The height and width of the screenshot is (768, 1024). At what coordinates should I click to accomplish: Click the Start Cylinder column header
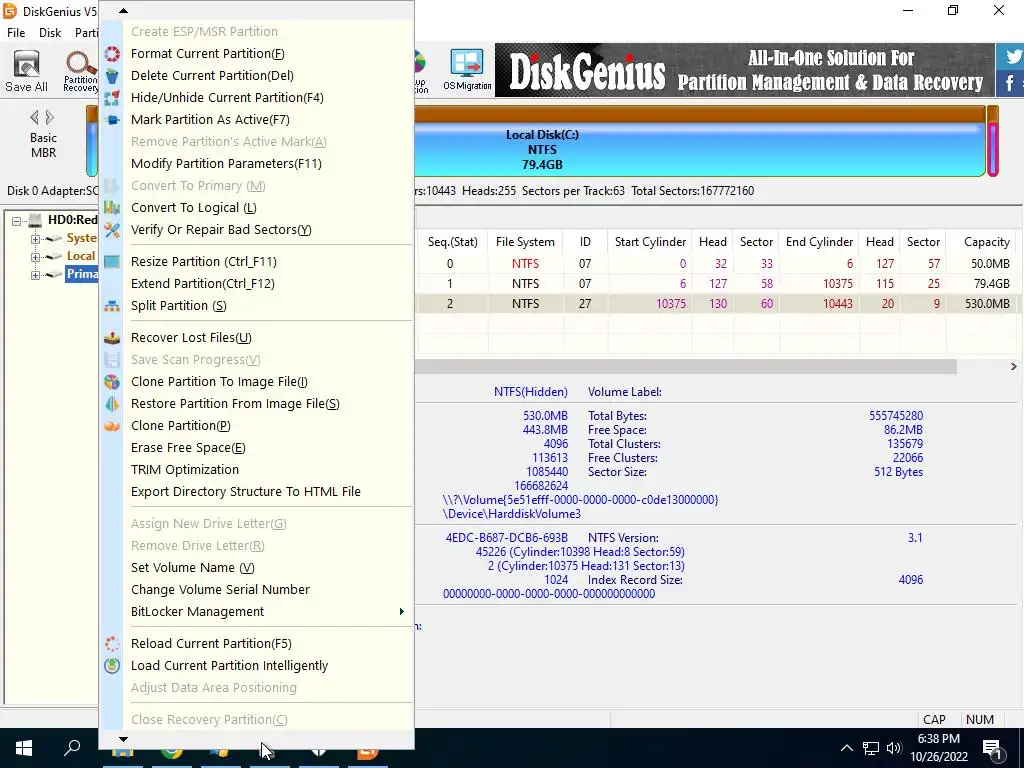tap(650, 242)
